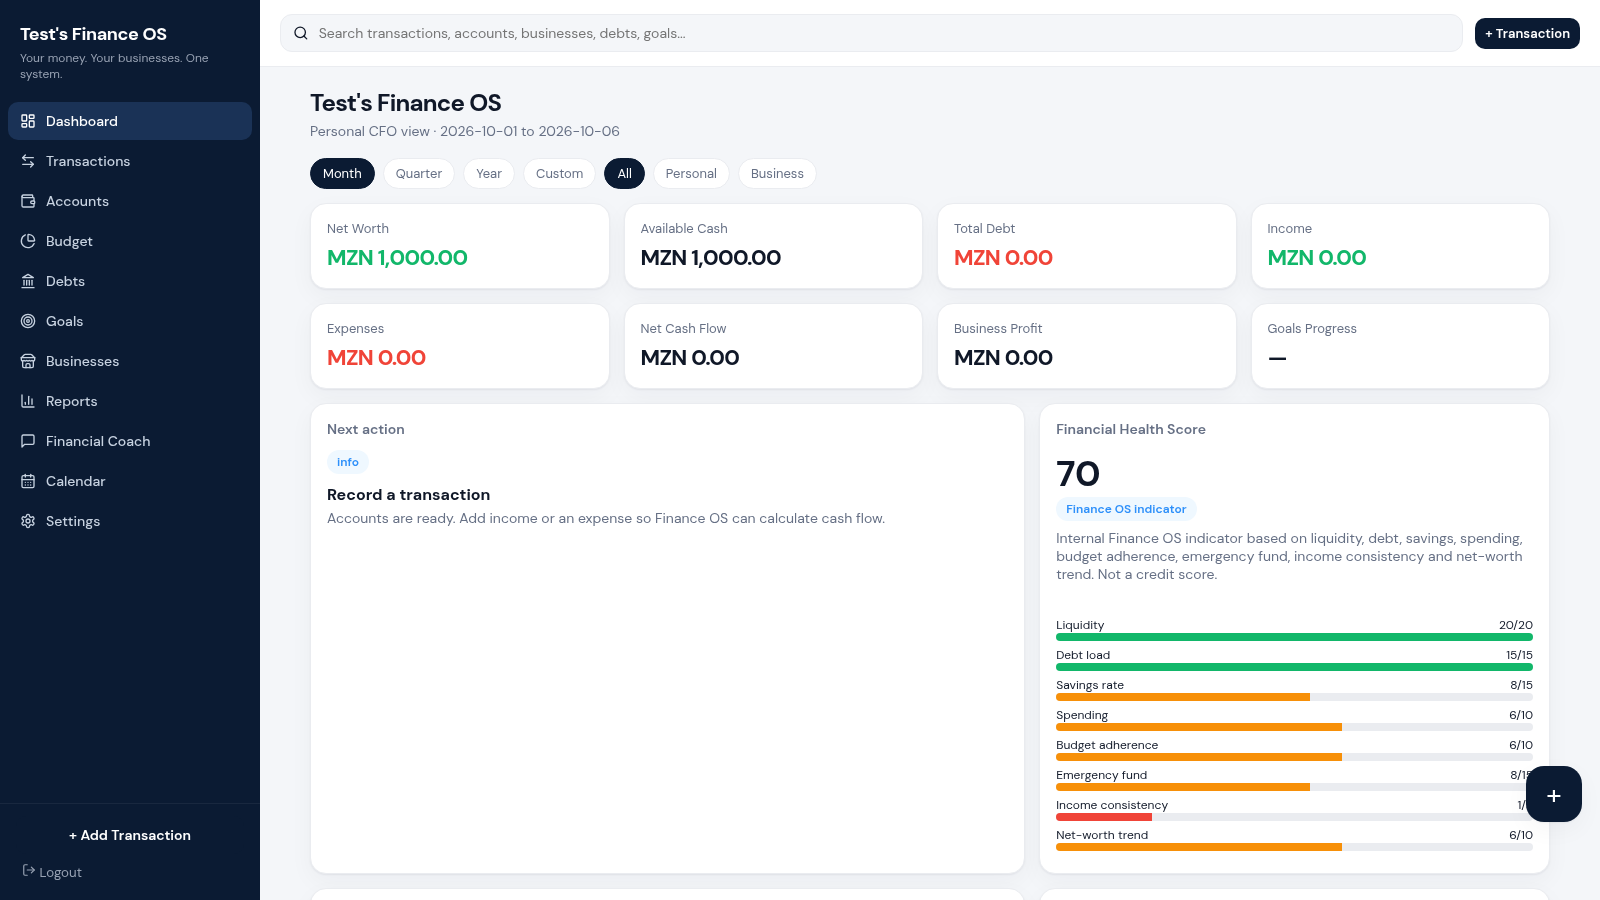Click the info badge under Next action
This screenshot has width=1600, height=900.
[x=348, y=462]
